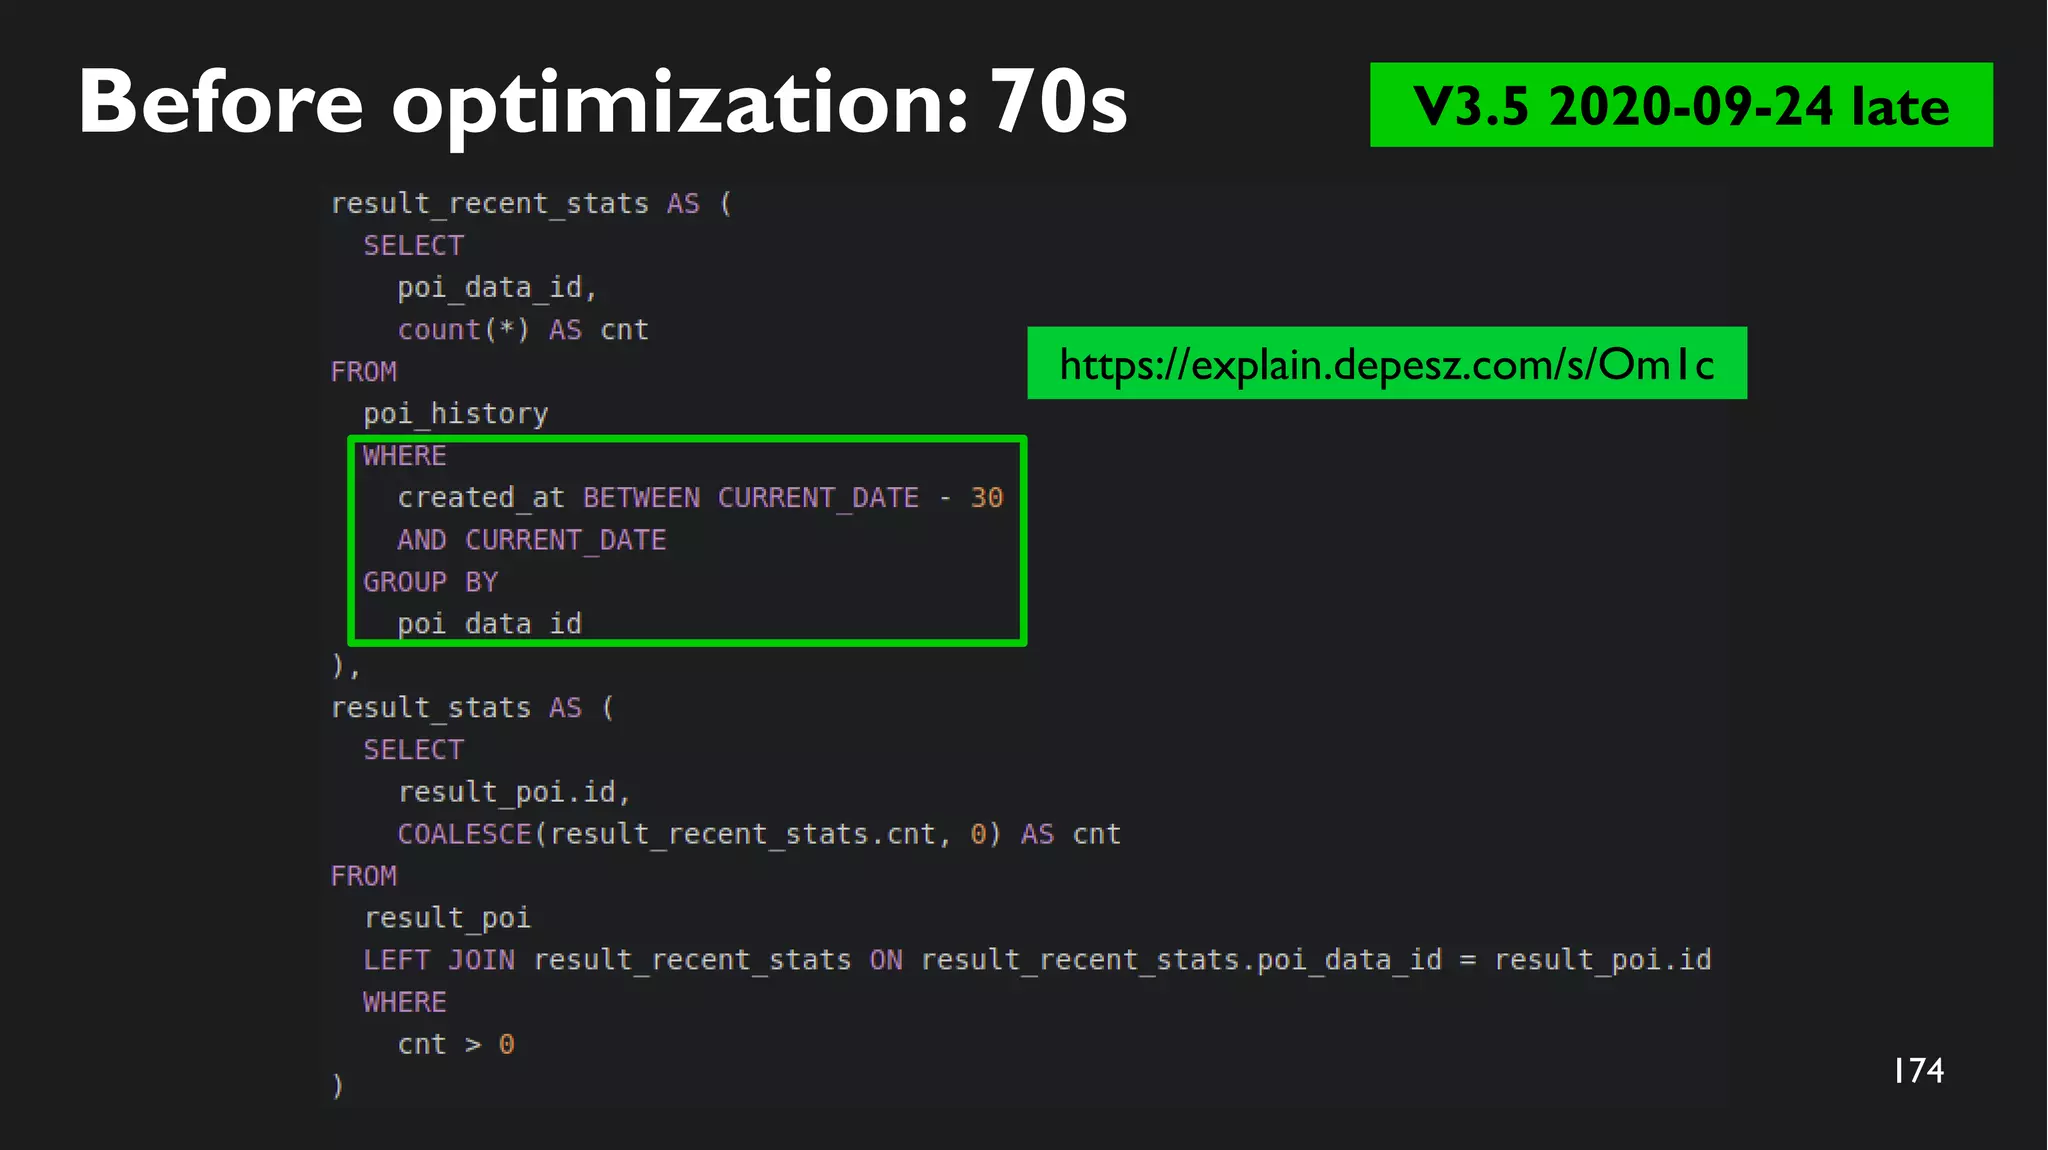Click the 'count(*) AS cnt' line

coord(523,330)
